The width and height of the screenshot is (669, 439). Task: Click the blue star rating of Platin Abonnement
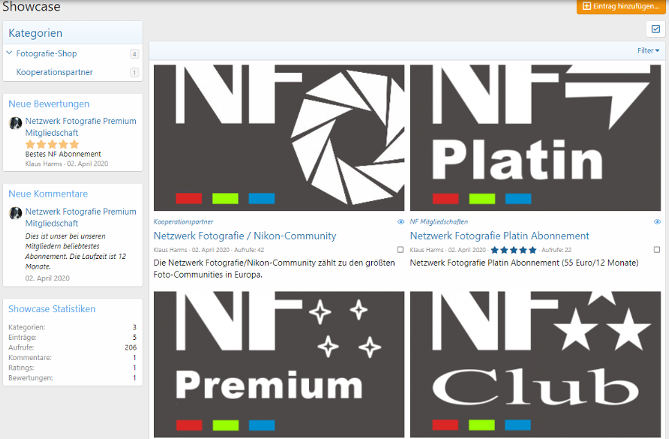pos(513,250)
